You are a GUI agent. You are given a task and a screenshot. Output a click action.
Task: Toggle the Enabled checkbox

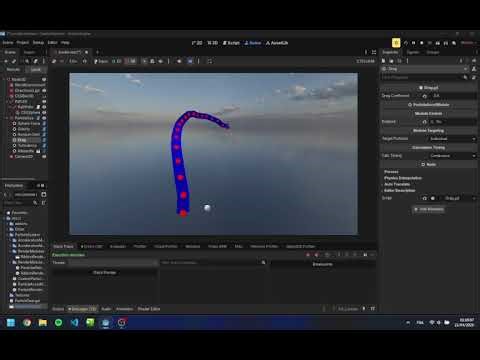(x=433, y=122)
